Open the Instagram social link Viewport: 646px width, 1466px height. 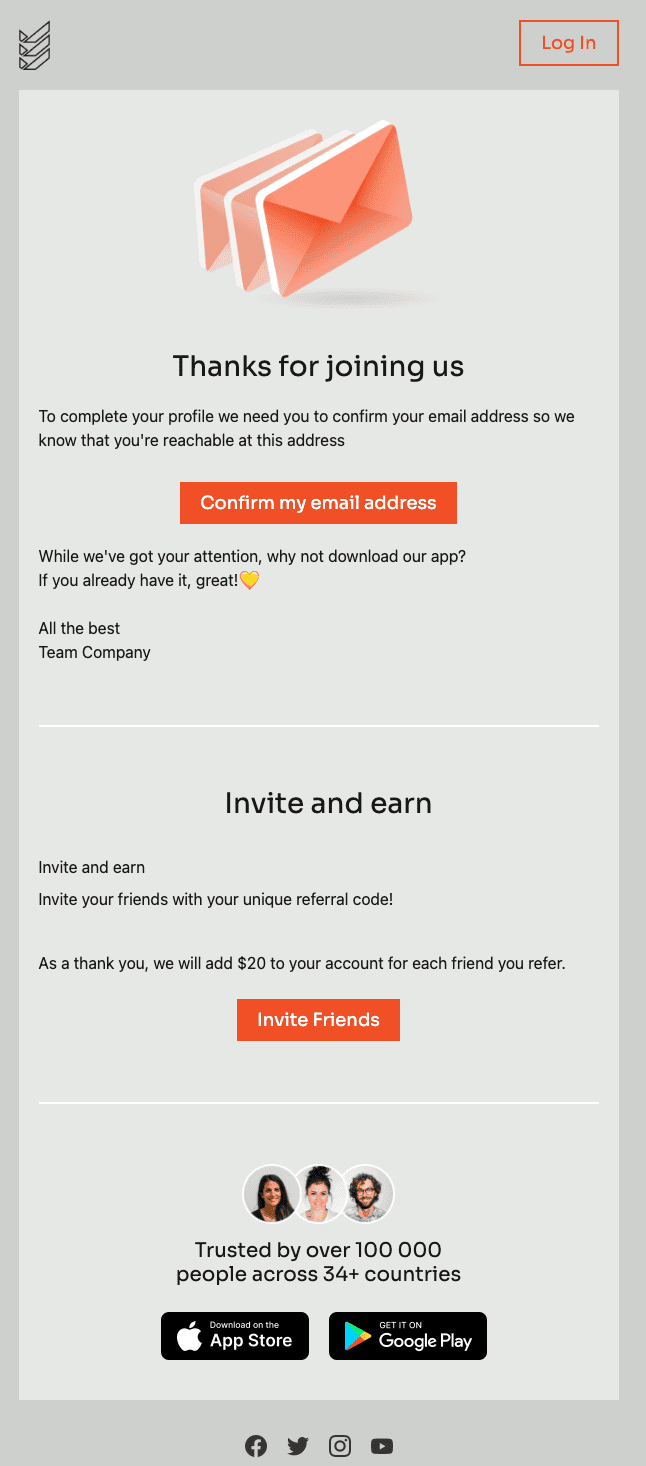pos(340,1446)
